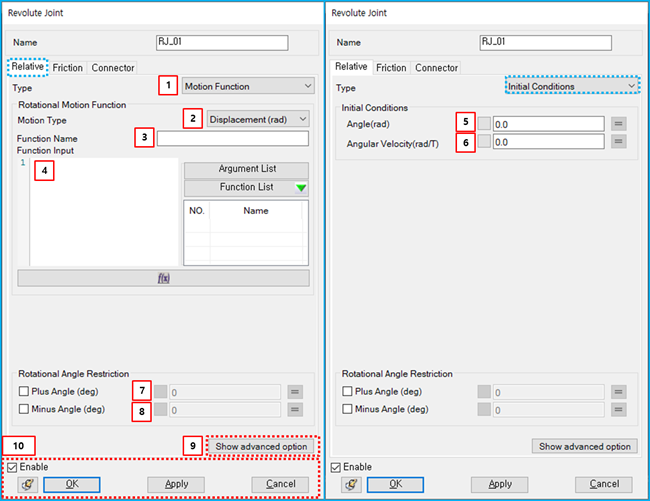Click the Function Name input field
650x501 pixels.
click(233, 138)
